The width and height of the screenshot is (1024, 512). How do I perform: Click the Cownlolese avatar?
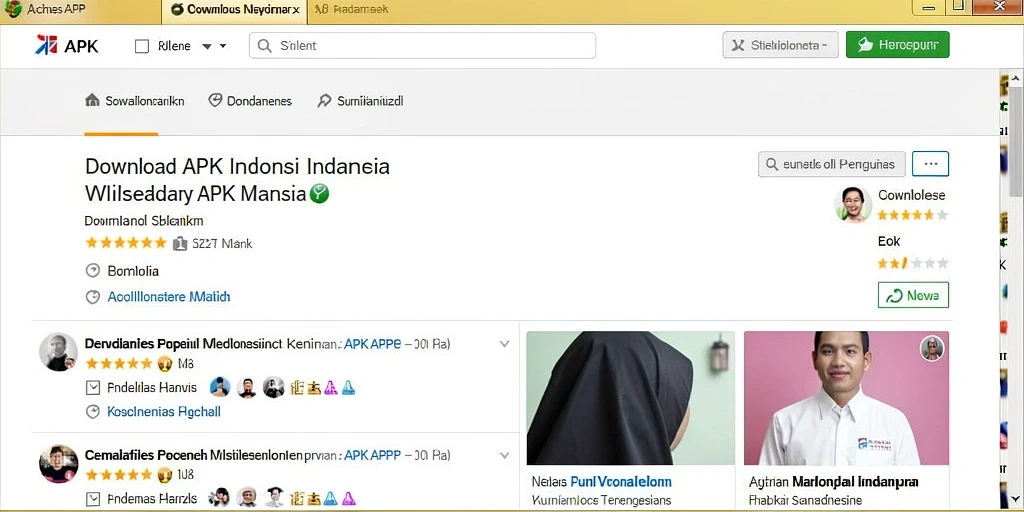coord(853,204)
